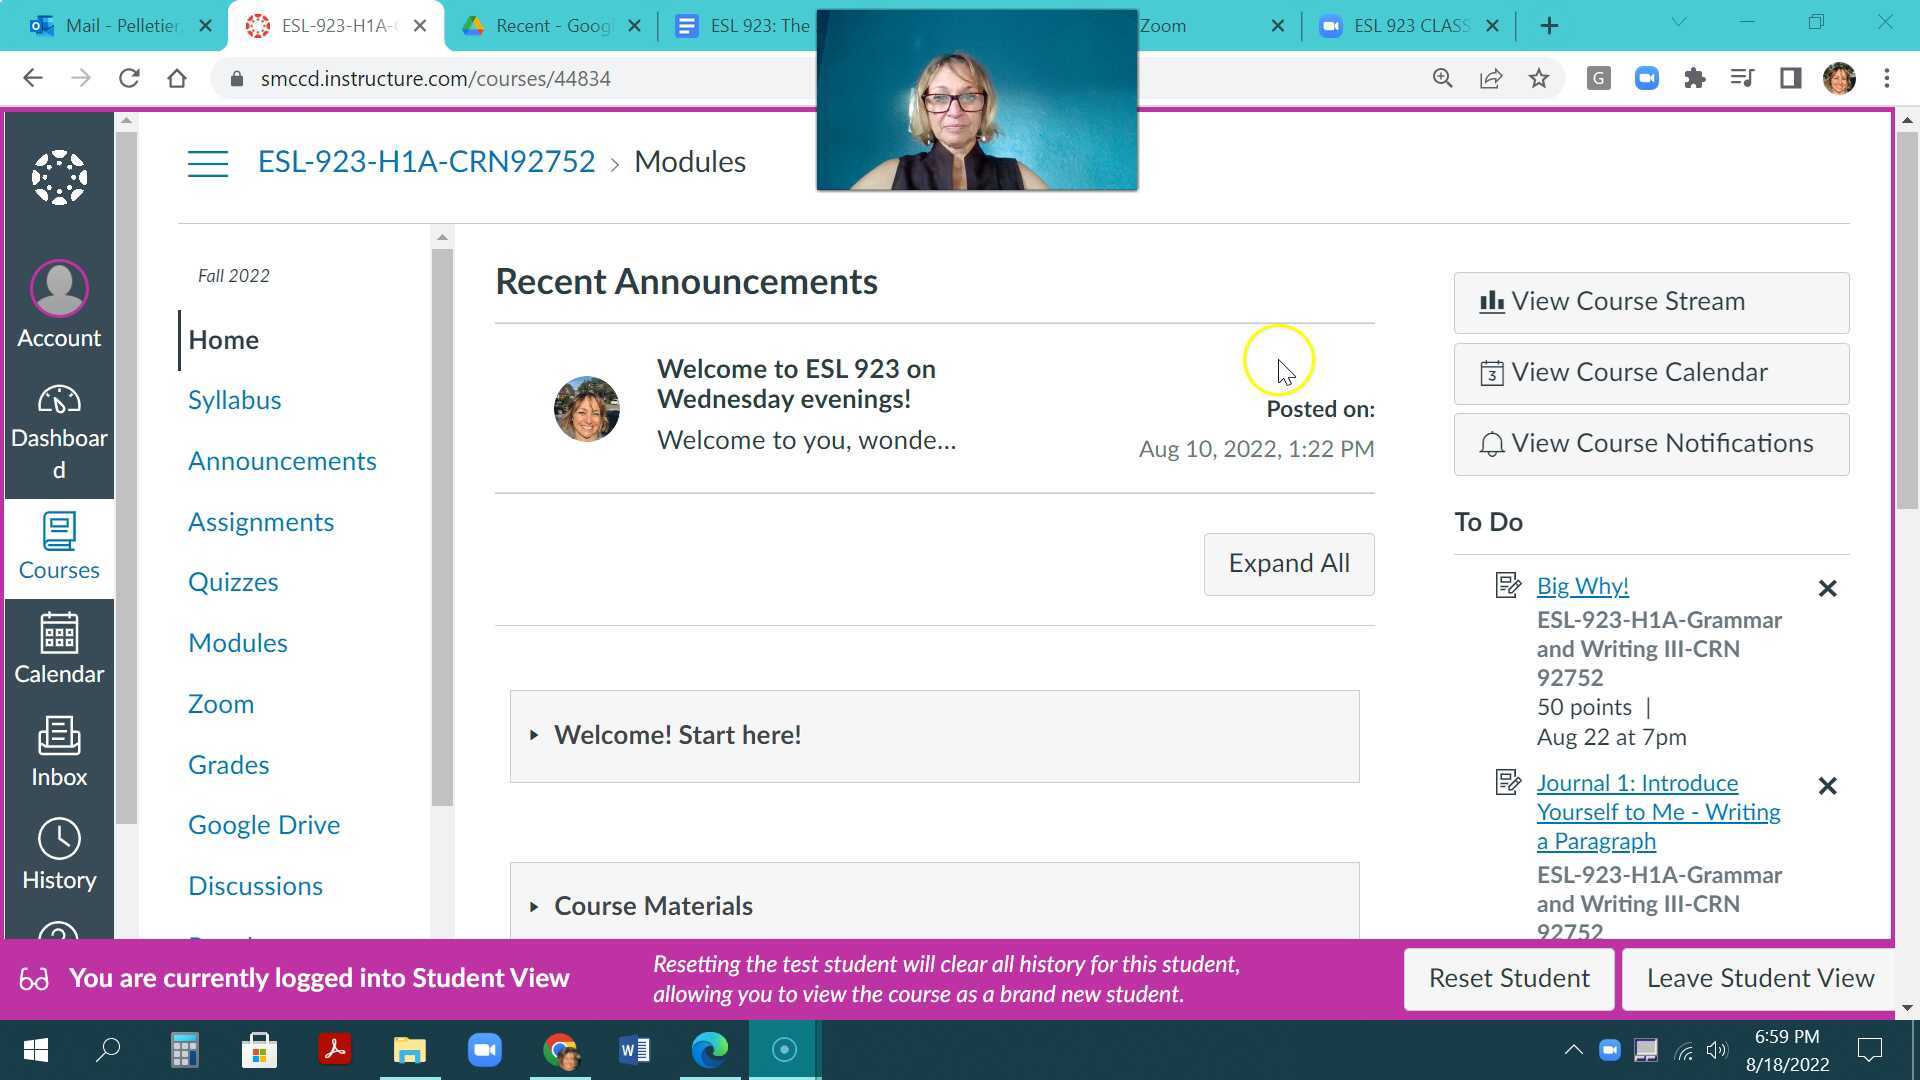Click the bell icon on View Course Notifications
Screen dimensions: 1920x1080
[1492, 444]
